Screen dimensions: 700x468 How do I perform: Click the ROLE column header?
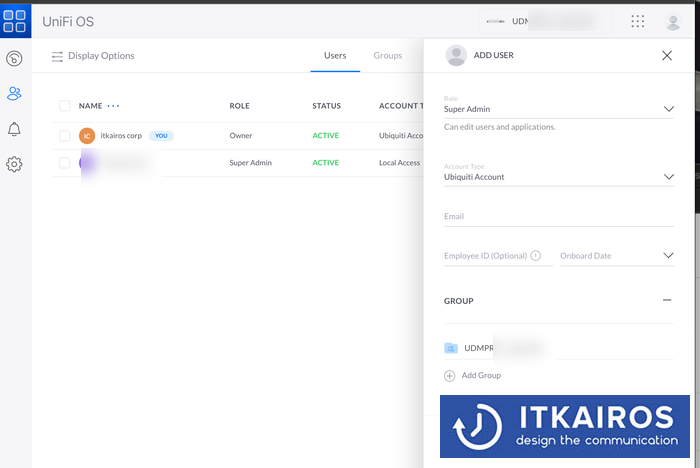coord(239,106)
